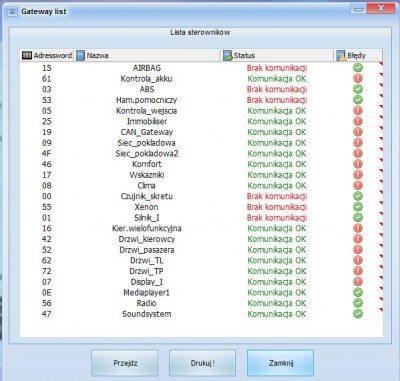Click the red error icon for Drzwi_kierowcy
400x381 pixels.
[358, 239]
